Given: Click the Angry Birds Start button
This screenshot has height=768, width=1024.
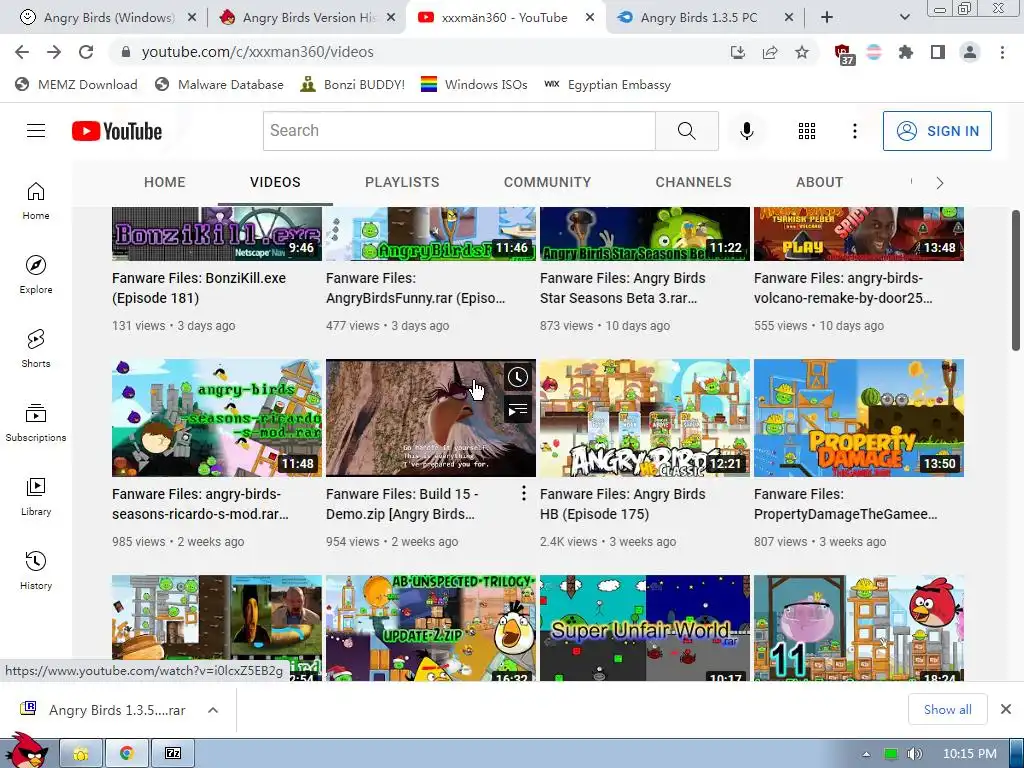Looking at the screenshot, I should [26, 751].
